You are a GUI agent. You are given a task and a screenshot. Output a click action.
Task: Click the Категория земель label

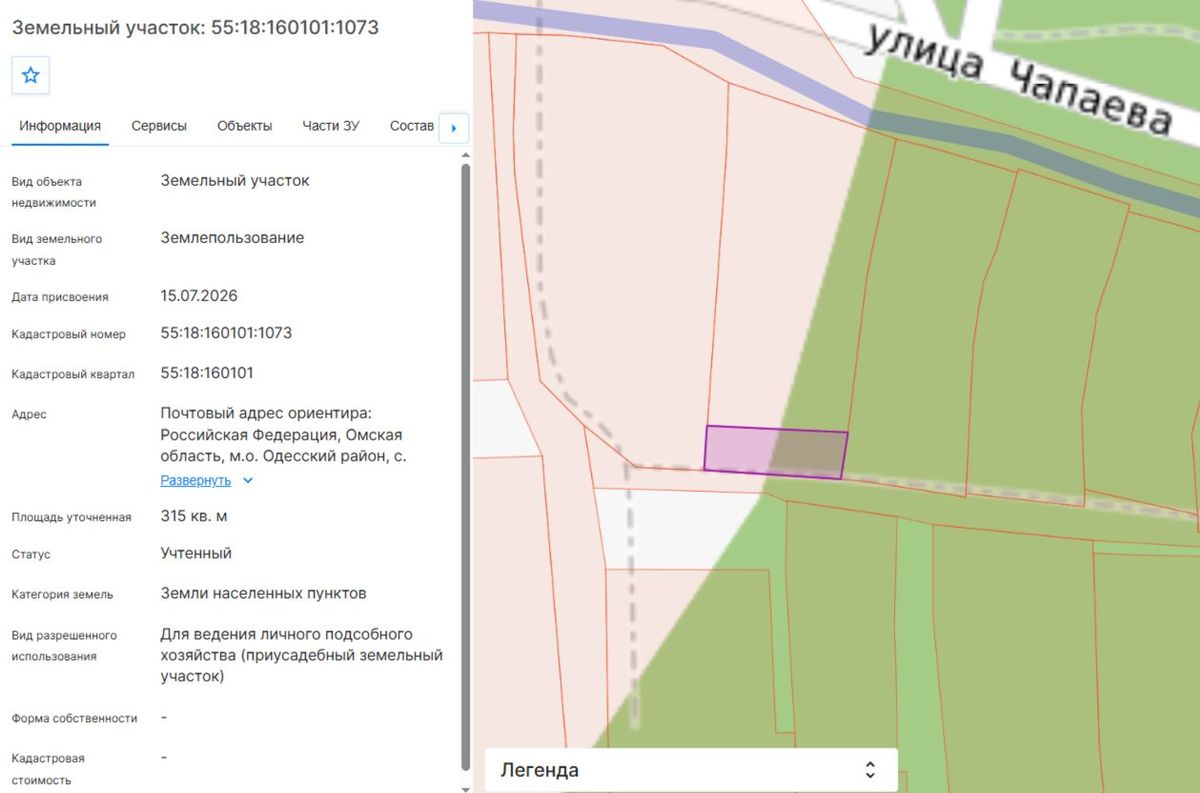click(62, 594)
